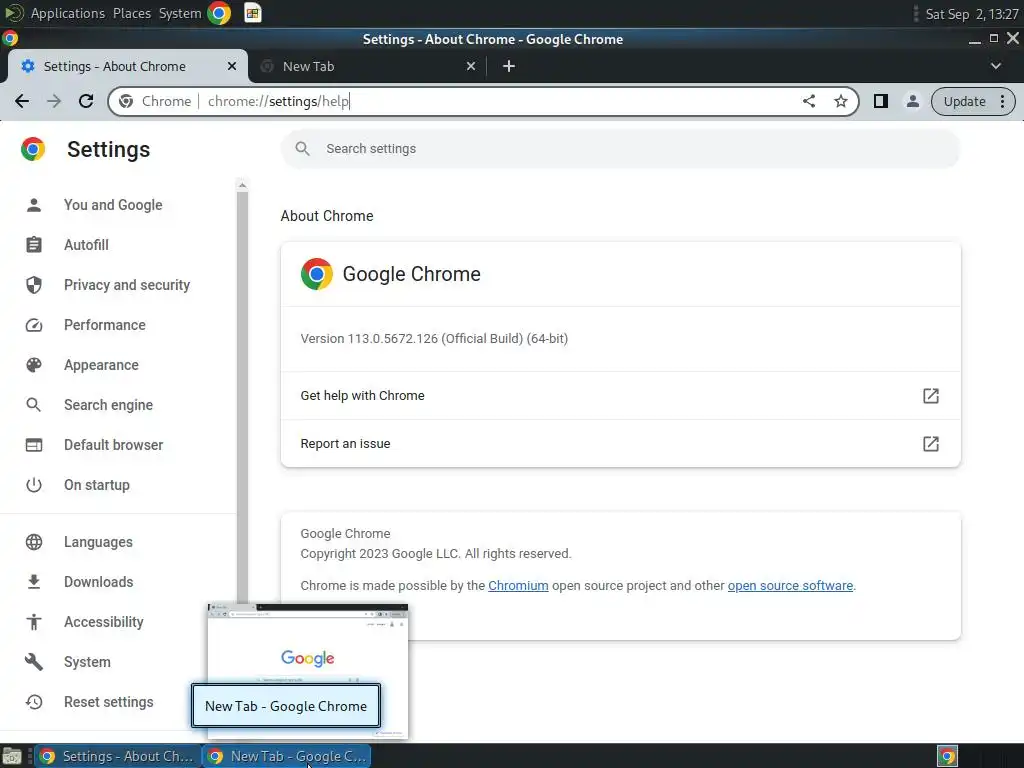Click the power icon beside On startup
The image size is (1024, 768).
coord(34,485)
